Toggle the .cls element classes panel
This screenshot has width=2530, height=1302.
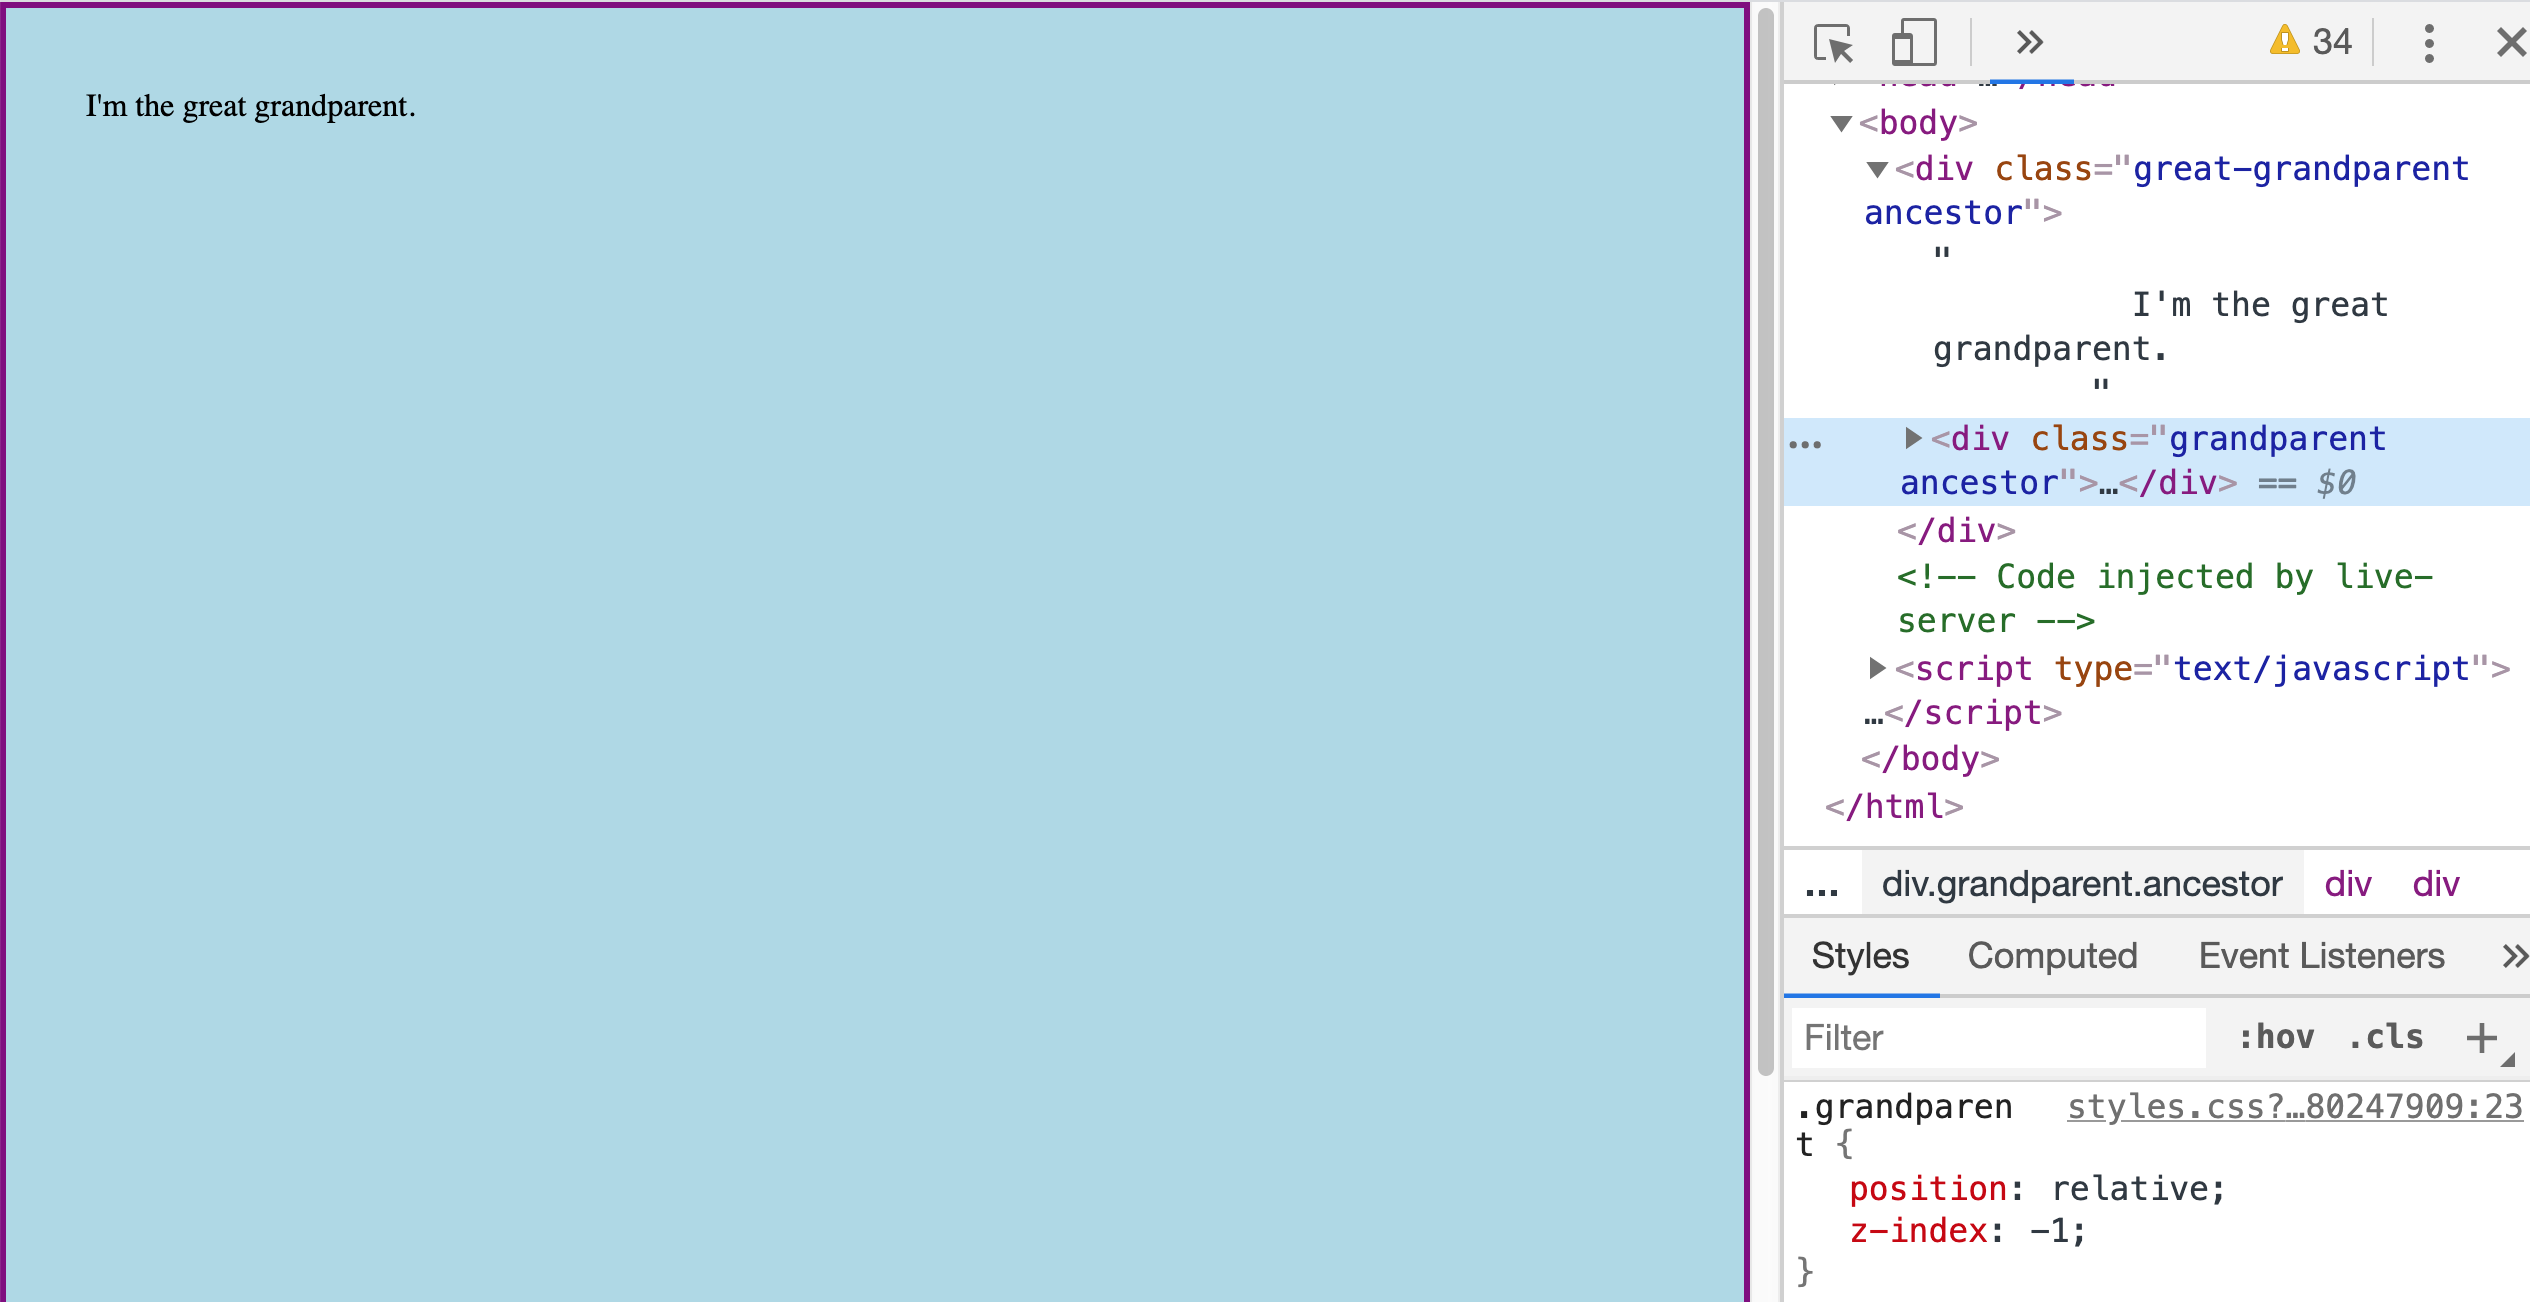coord(2386,1038)
